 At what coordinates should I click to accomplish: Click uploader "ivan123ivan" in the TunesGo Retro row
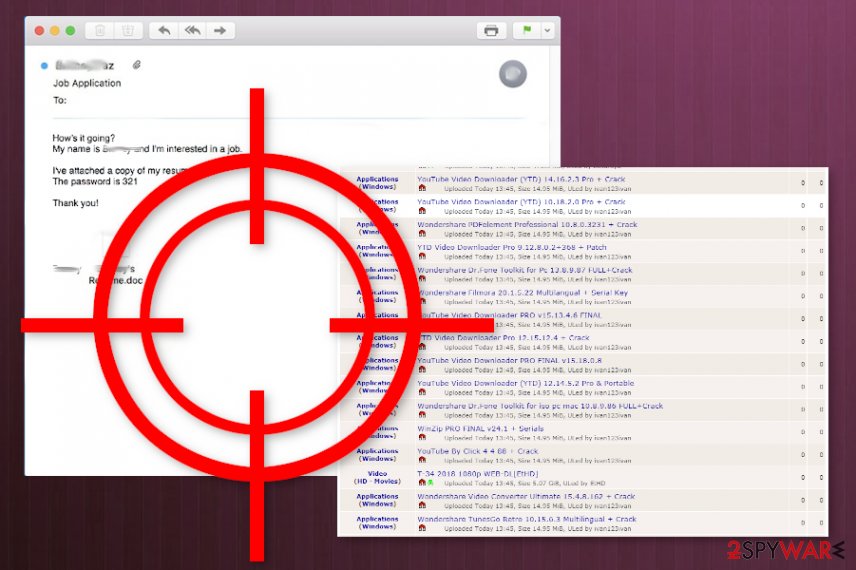[613, 529]
